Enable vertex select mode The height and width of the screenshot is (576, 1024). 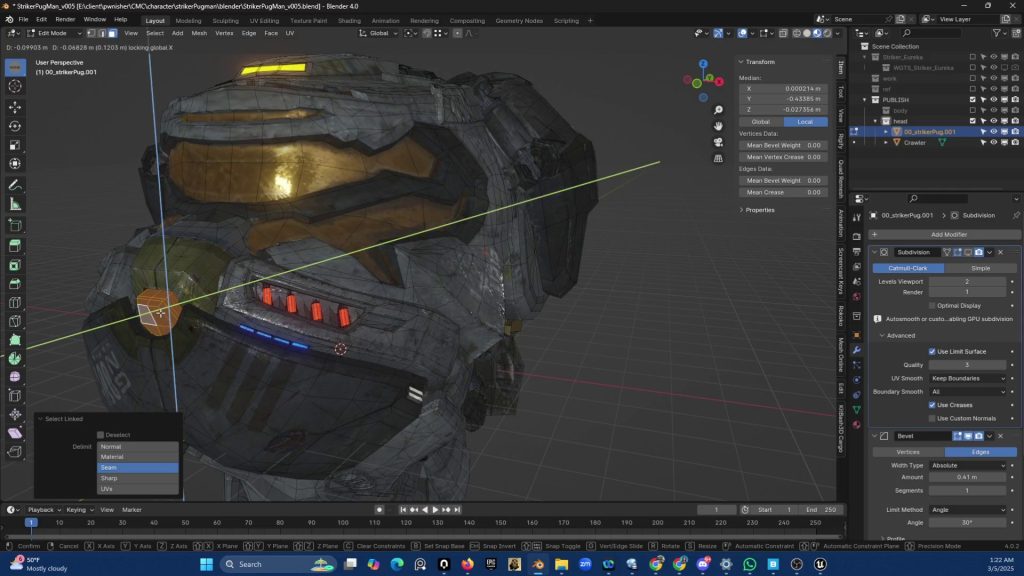pos(91,33)
